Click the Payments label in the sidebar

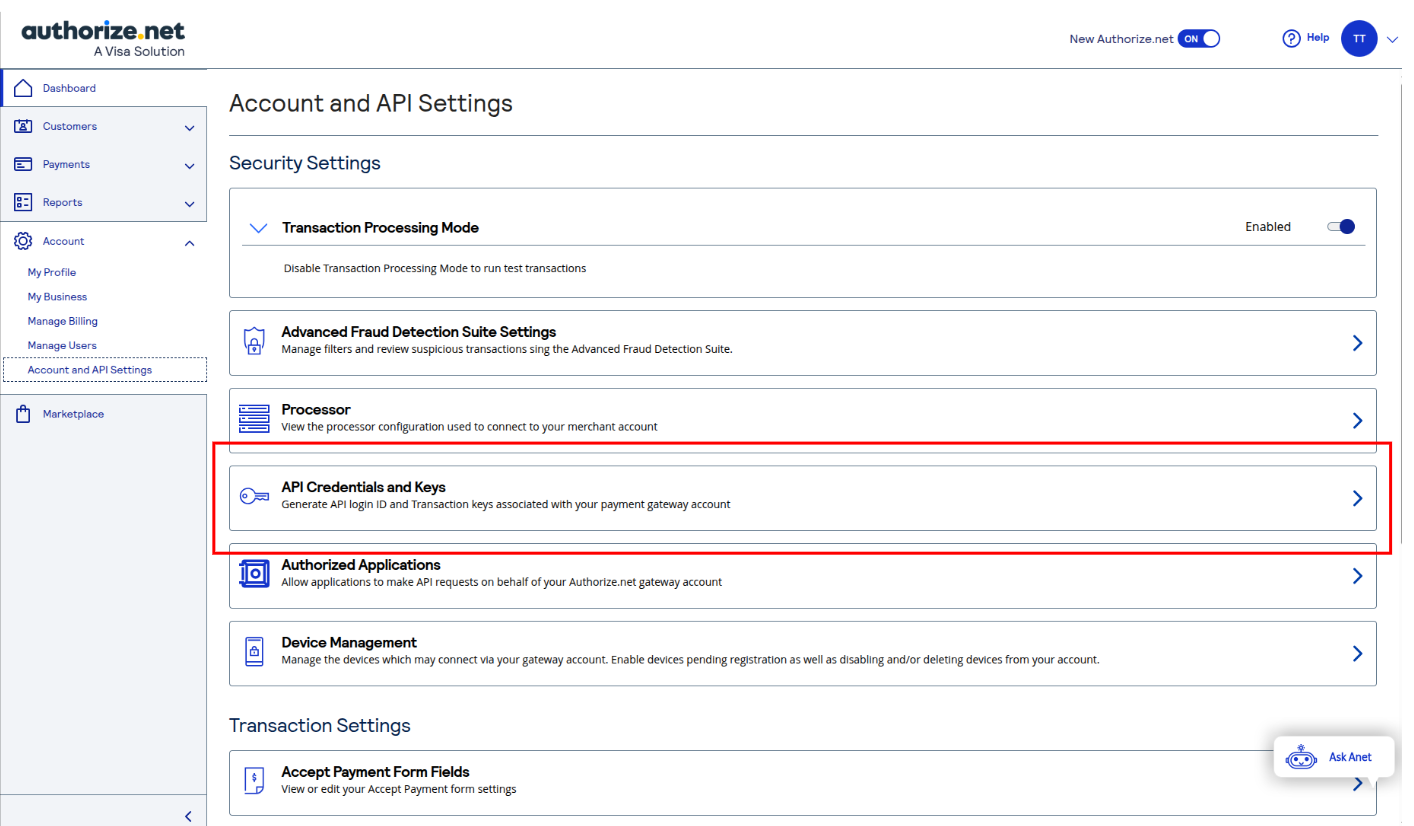66,164
